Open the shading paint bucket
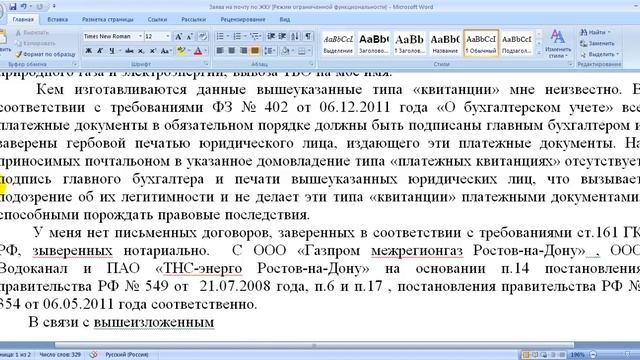640x360 pixels. point(285,51)
